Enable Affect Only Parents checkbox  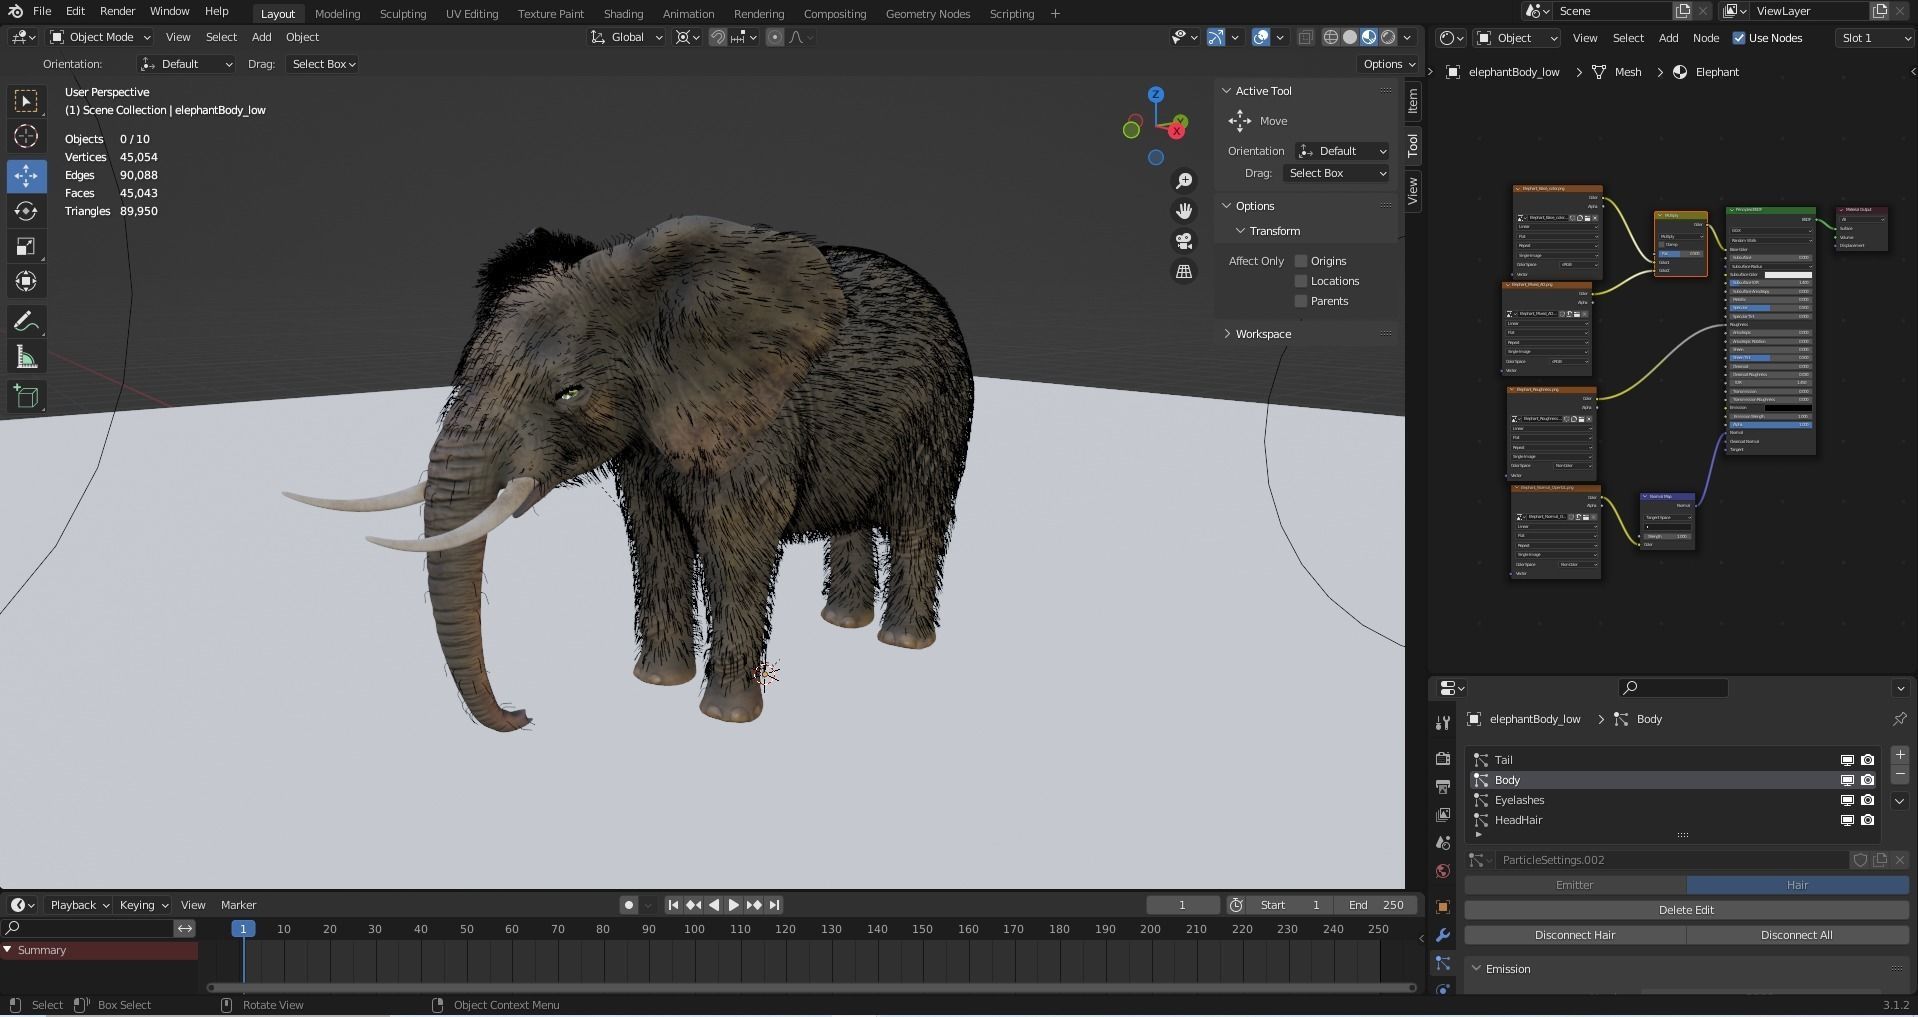[1301, 301]
